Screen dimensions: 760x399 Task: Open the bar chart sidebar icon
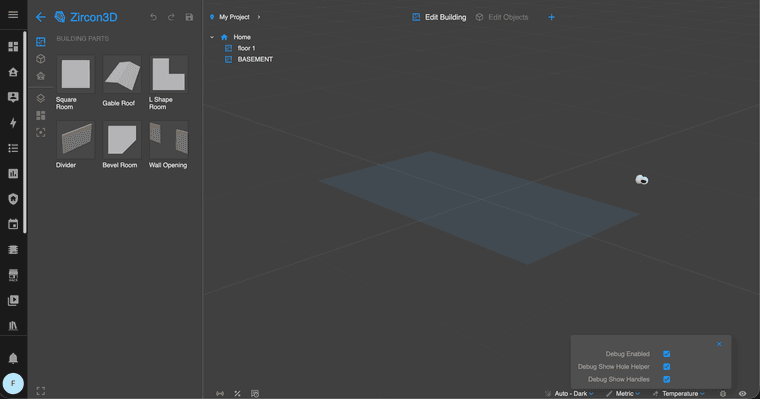(13, 174)
